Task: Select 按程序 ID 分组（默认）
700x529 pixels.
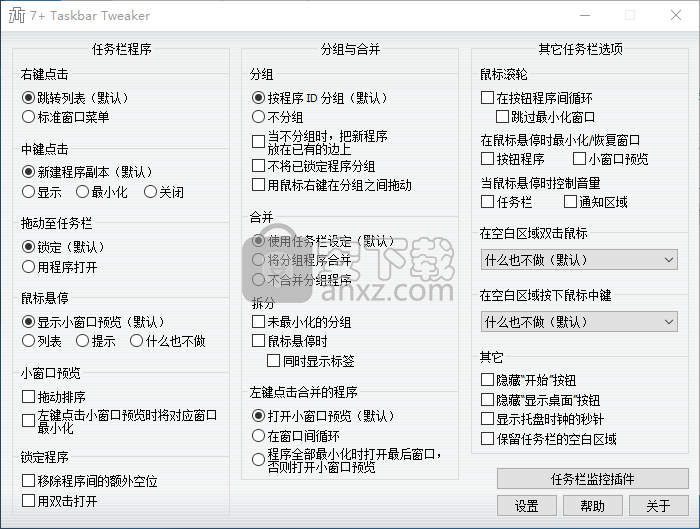Action: tap(320, 98)
